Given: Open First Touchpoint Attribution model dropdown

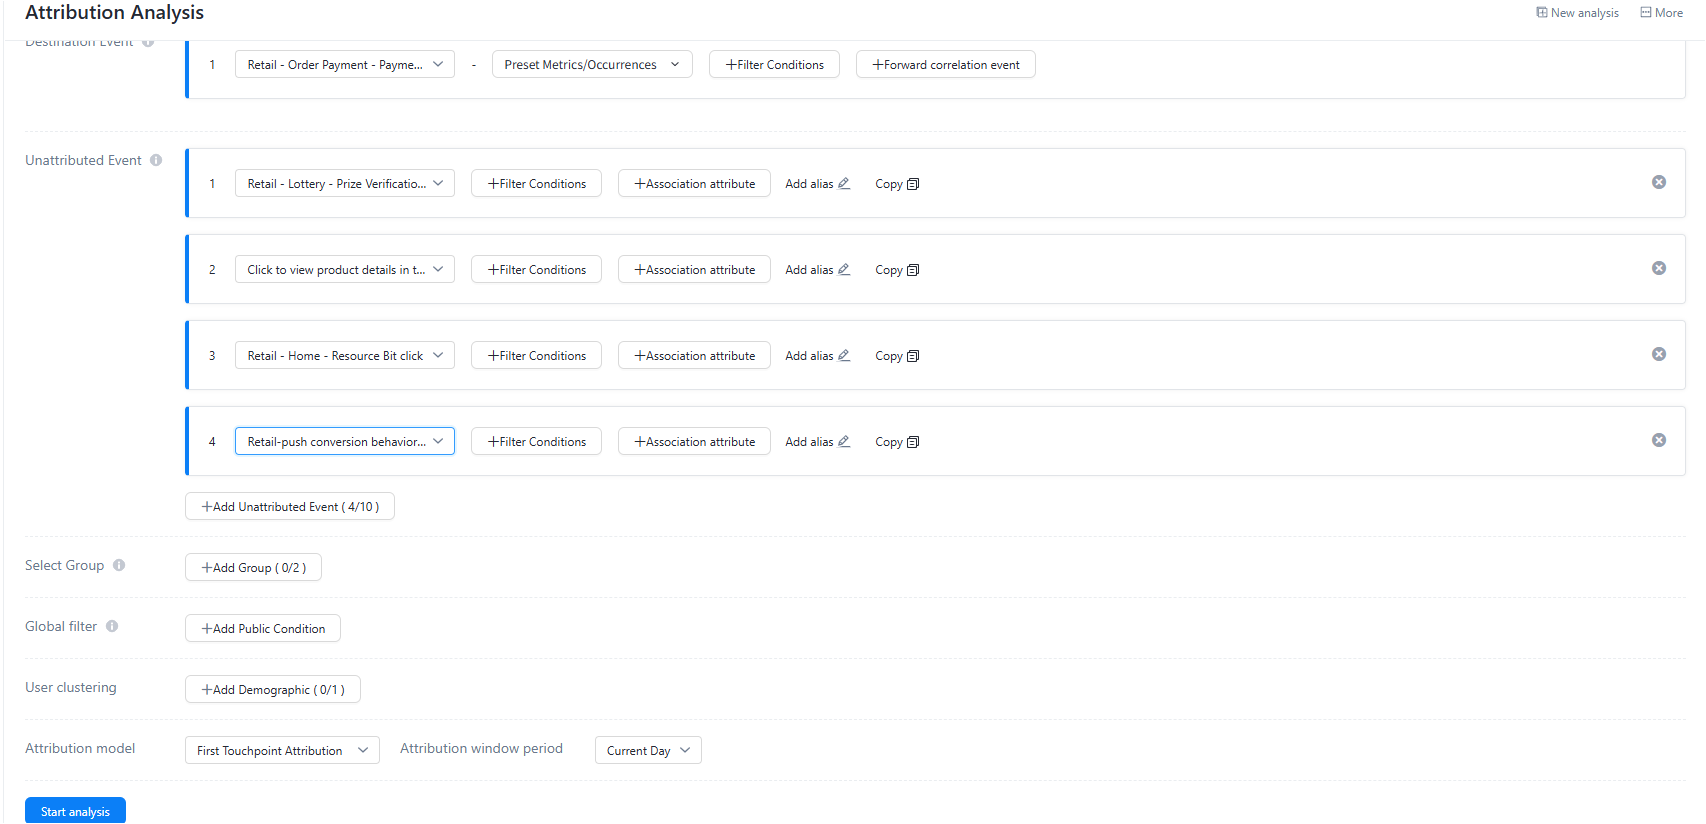Looking at the screenshot, I should click(x=282, y=750).
